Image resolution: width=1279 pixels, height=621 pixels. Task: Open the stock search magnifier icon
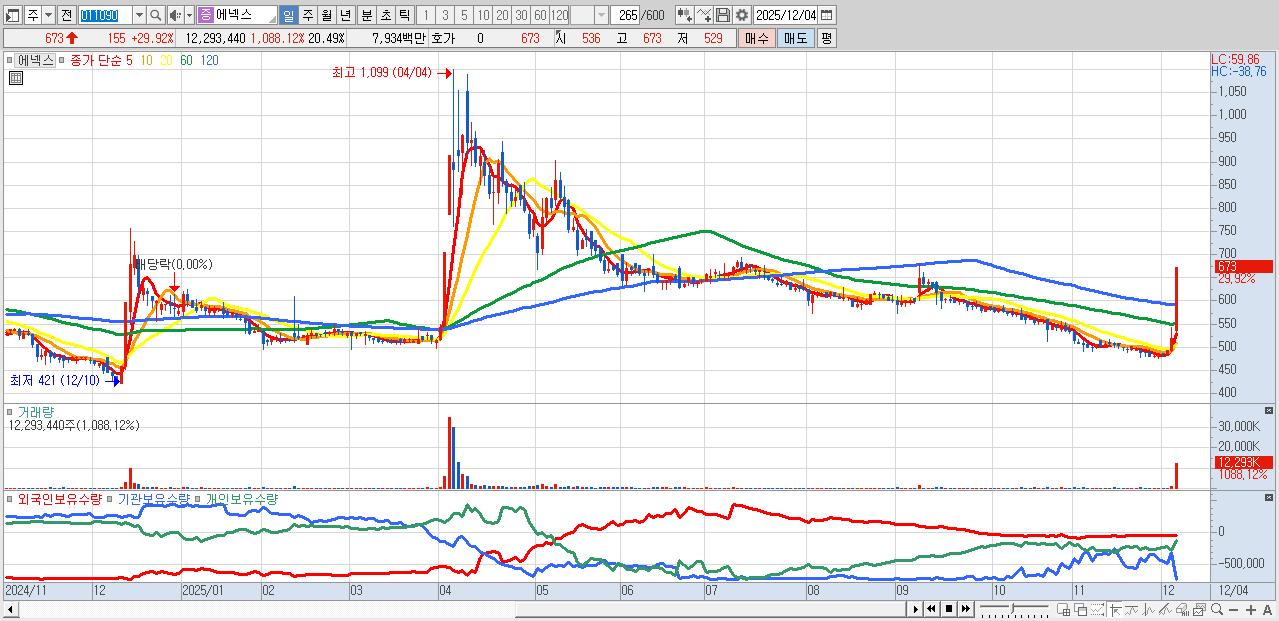point(156,15)
